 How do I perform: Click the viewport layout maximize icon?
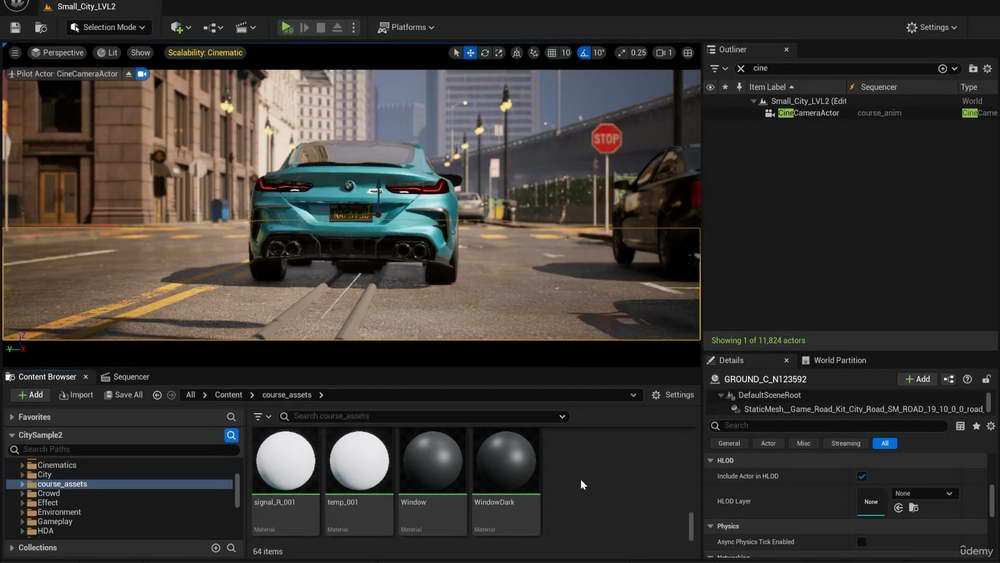click(688, 53)
